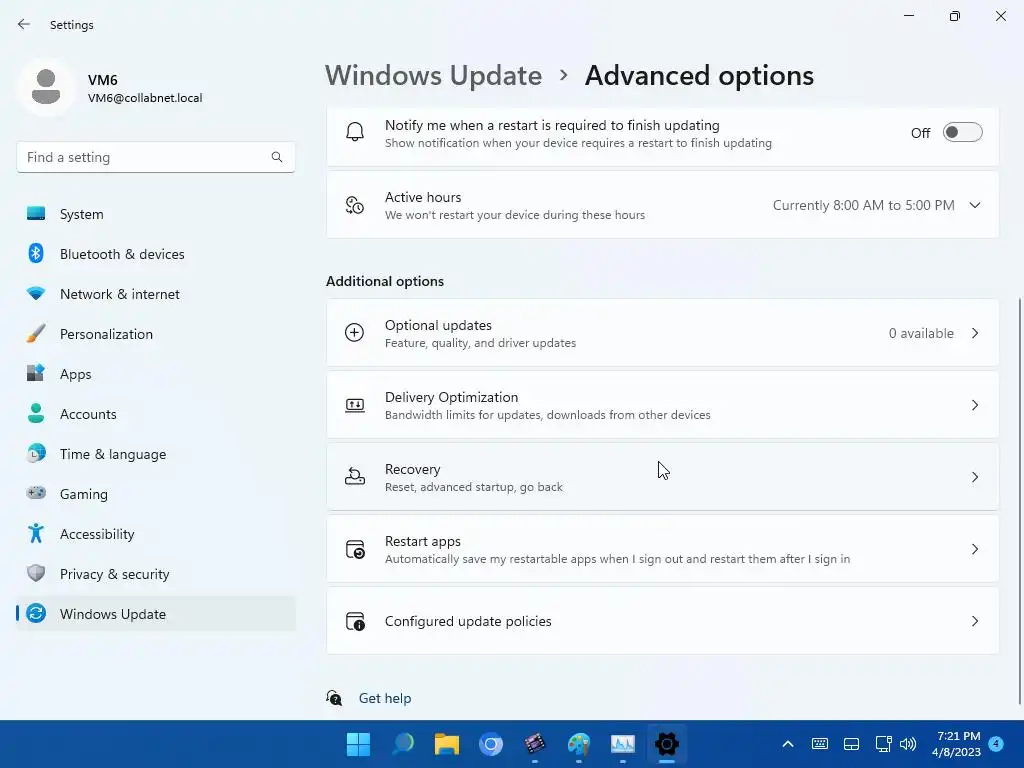Open notification center badge
This screenshot has width=1024, height=768.
coord(996,744)
